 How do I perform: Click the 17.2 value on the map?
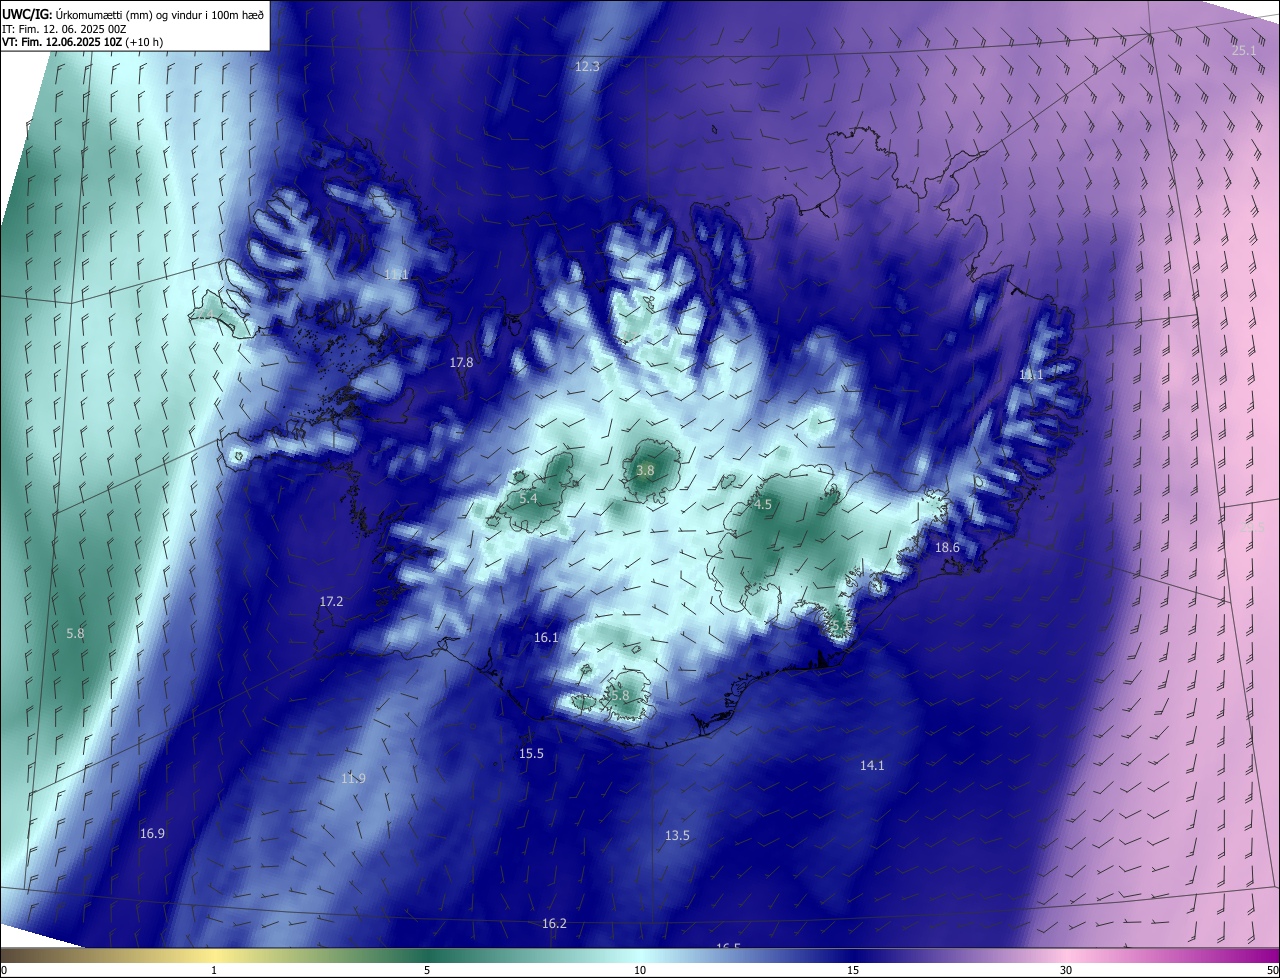point(331,601)
